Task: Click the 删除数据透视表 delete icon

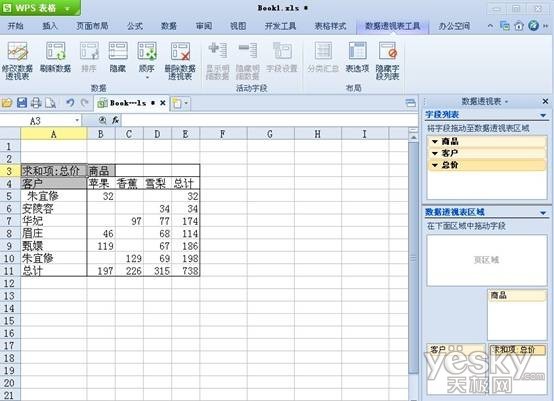Action: [181, 60]
